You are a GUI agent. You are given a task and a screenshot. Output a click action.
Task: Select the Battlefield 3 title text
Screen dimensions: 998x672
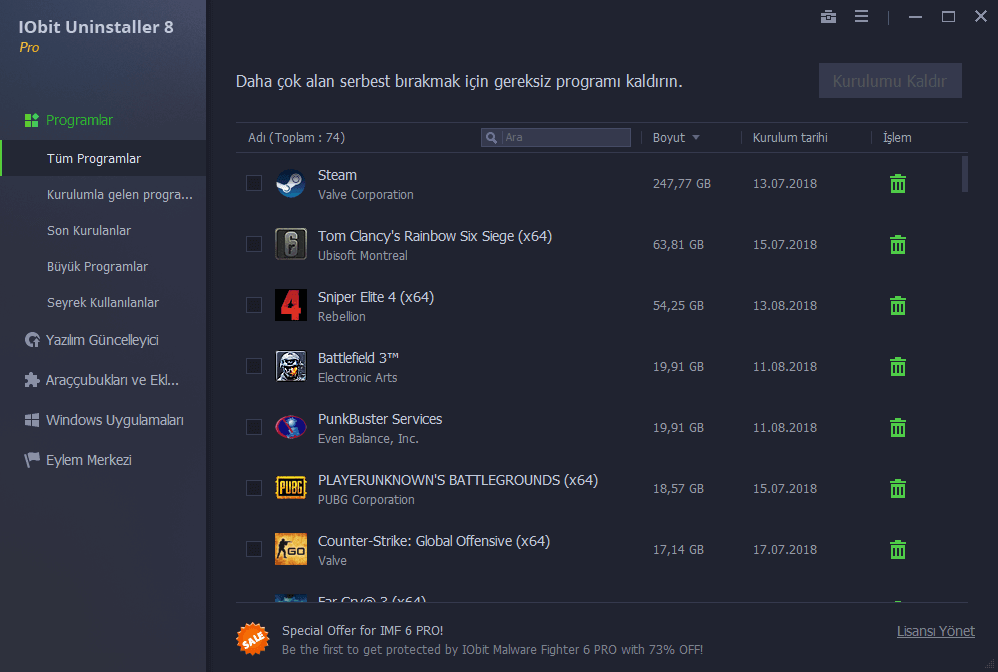358,358
